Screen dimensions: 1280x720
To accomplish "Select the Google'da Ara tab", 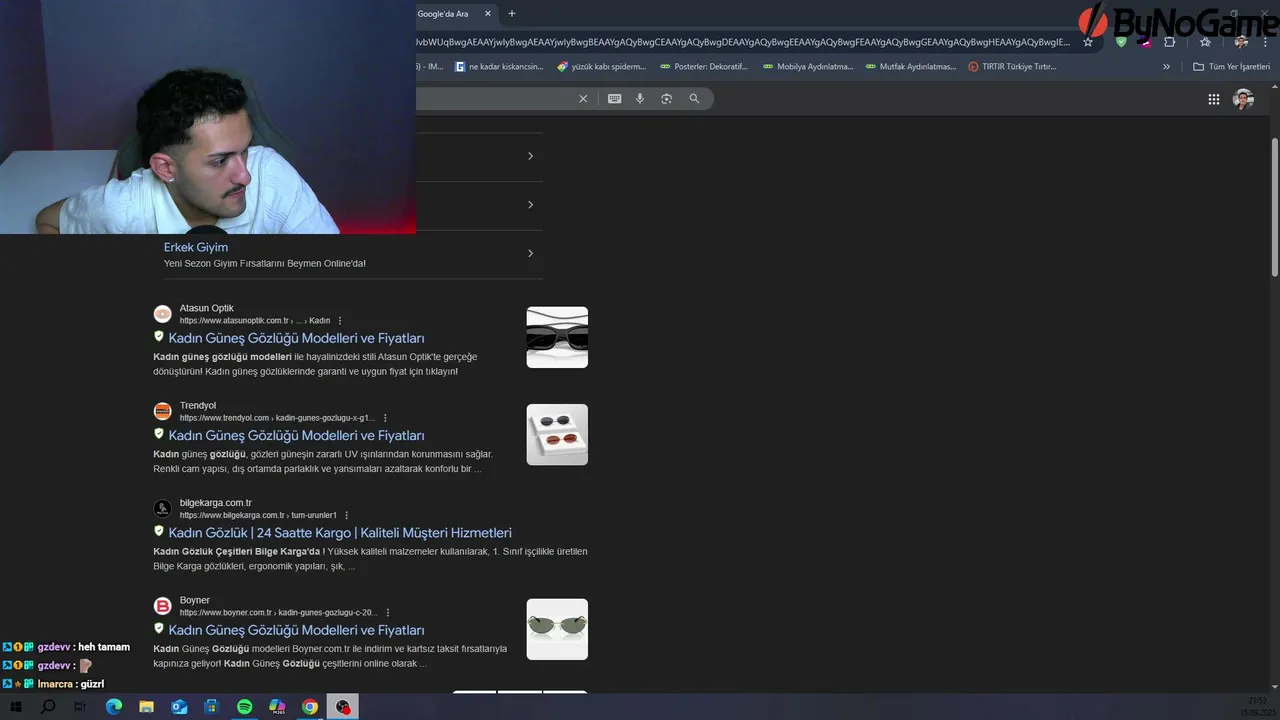I will click(x=448, y=14).
